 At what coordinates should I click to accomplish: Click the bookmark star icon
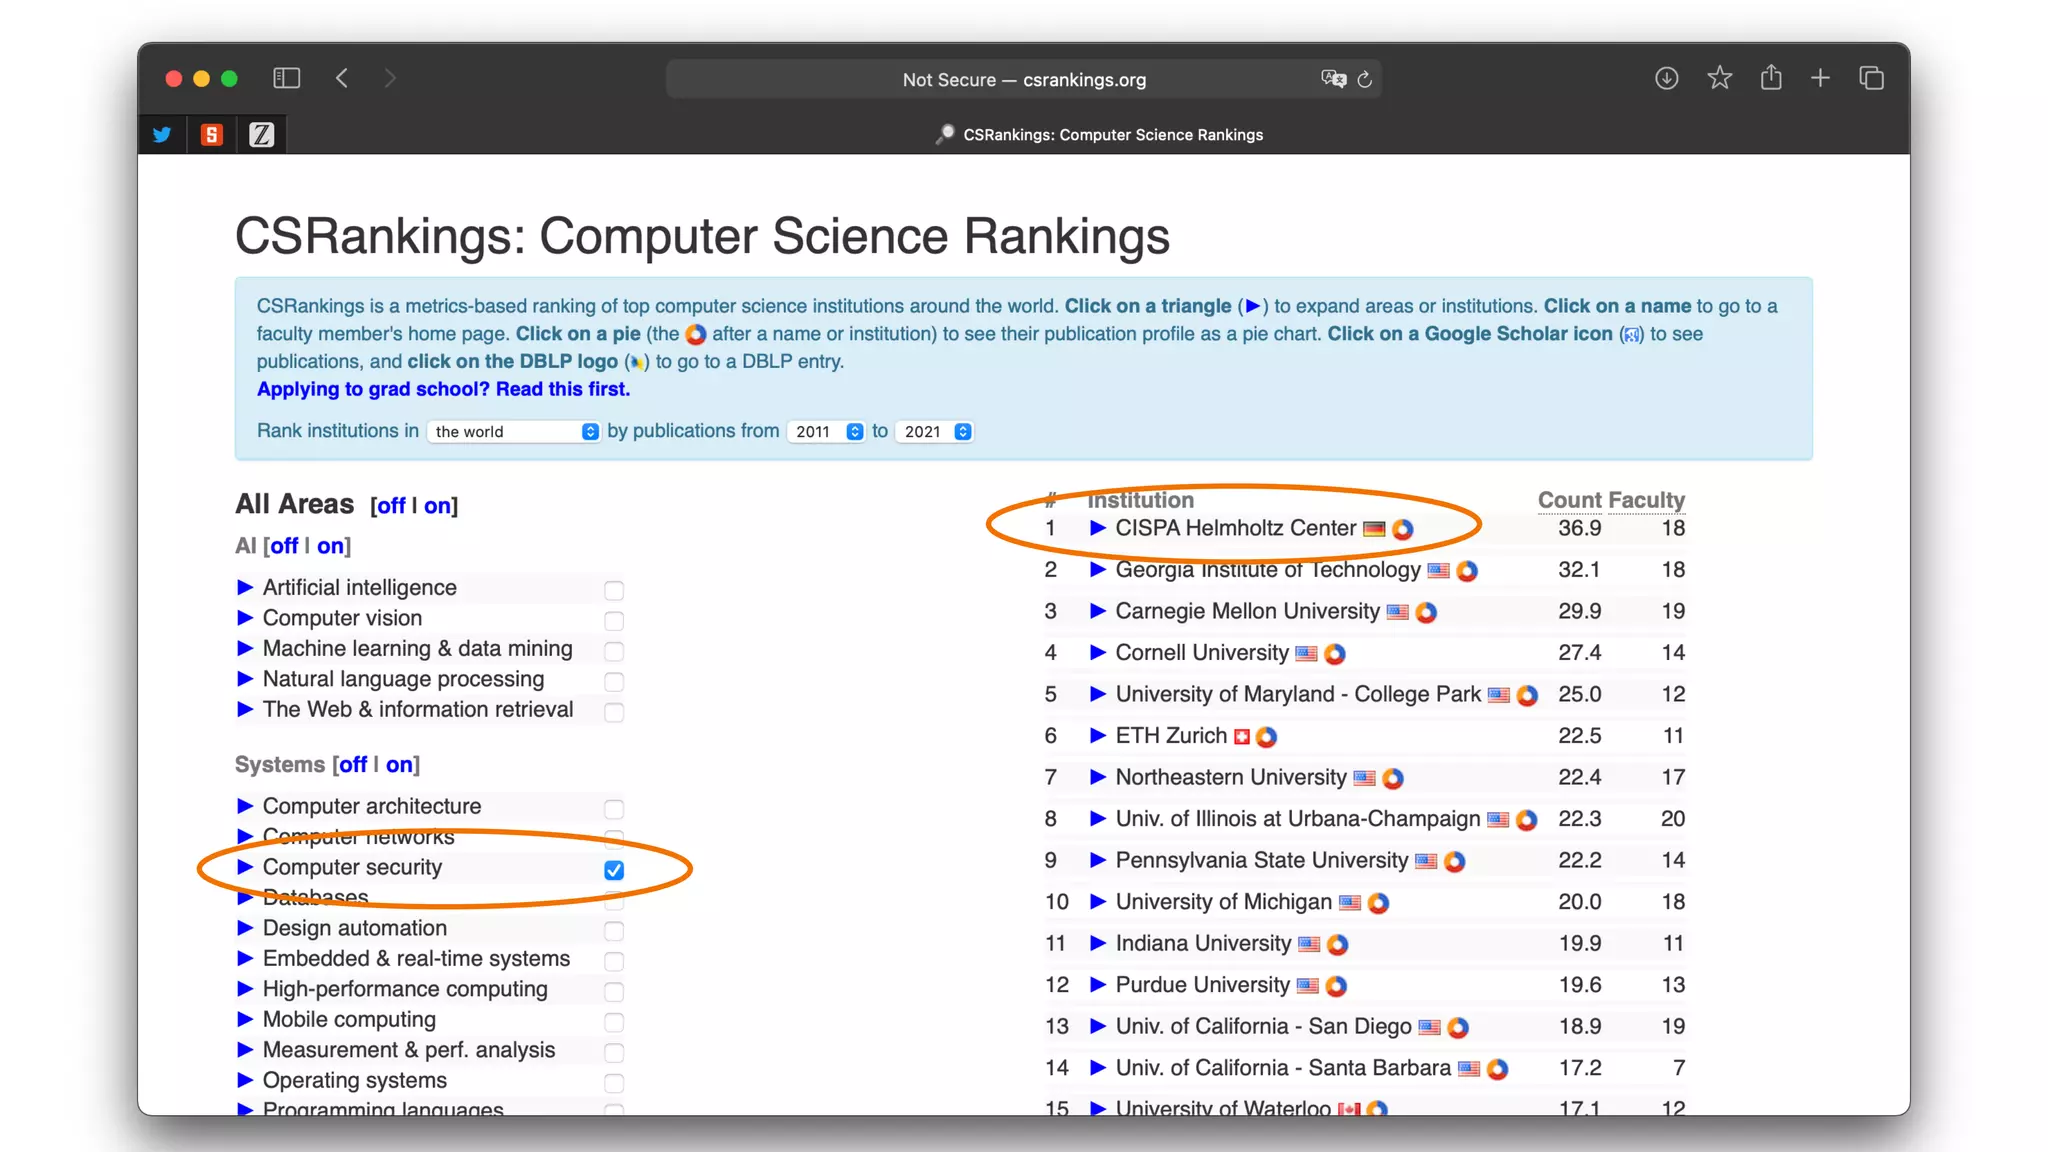point(1719,78)
